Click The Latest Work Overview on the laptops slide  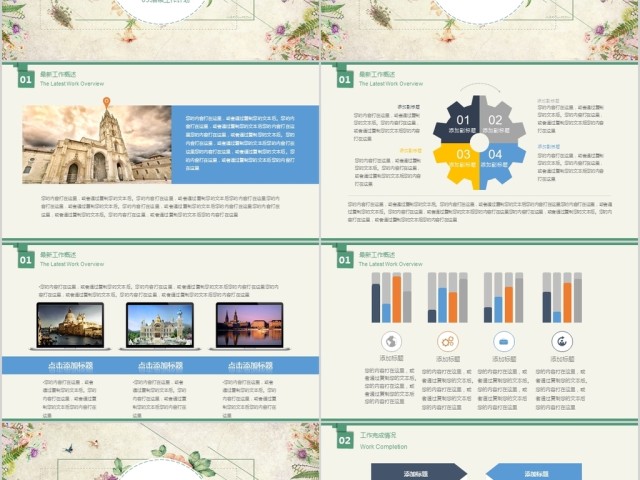tap(72, 264)
